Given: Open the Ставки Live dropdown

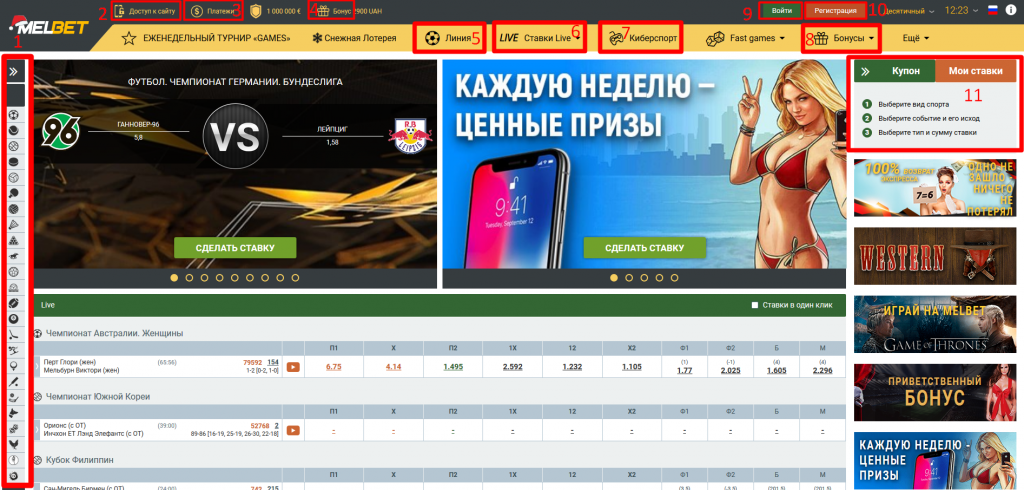Looking at the screenshot, I should click(538, 38).
